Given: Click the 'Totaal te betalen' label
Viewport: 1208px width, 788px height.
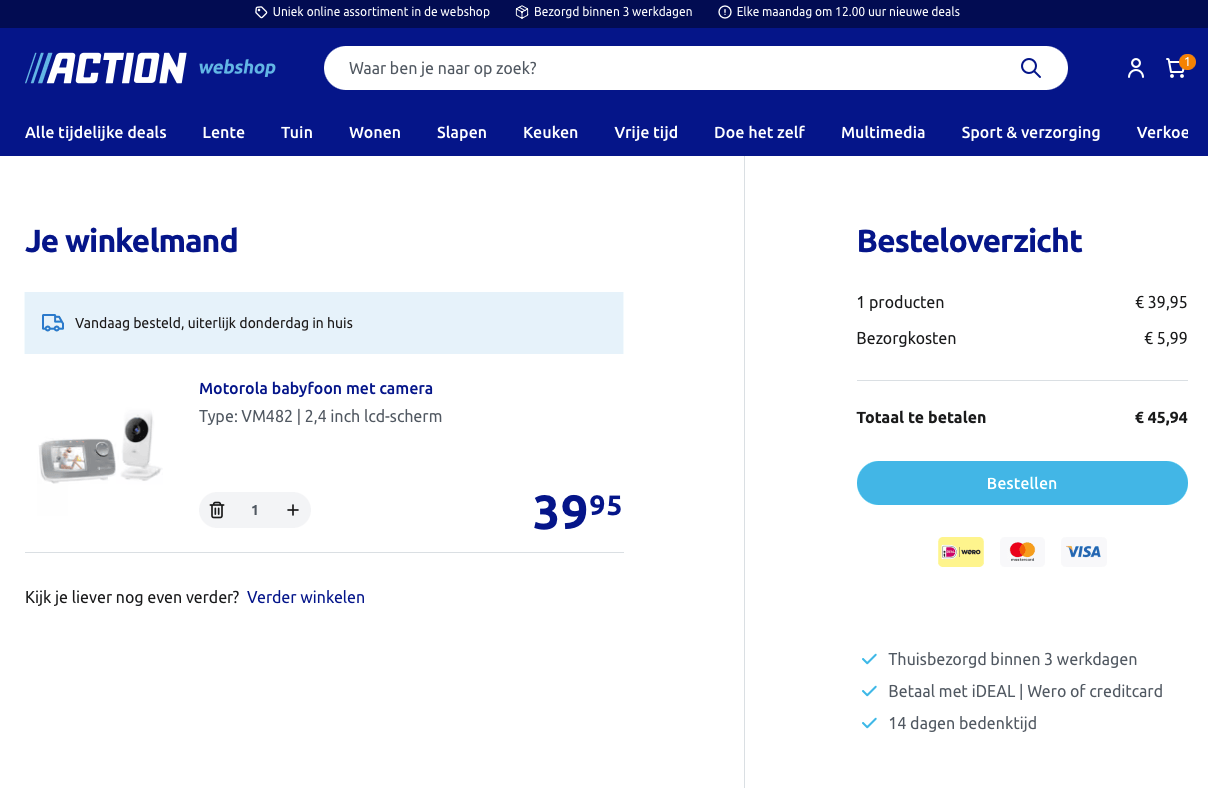Looking at the screenshot, I should 921,417.
